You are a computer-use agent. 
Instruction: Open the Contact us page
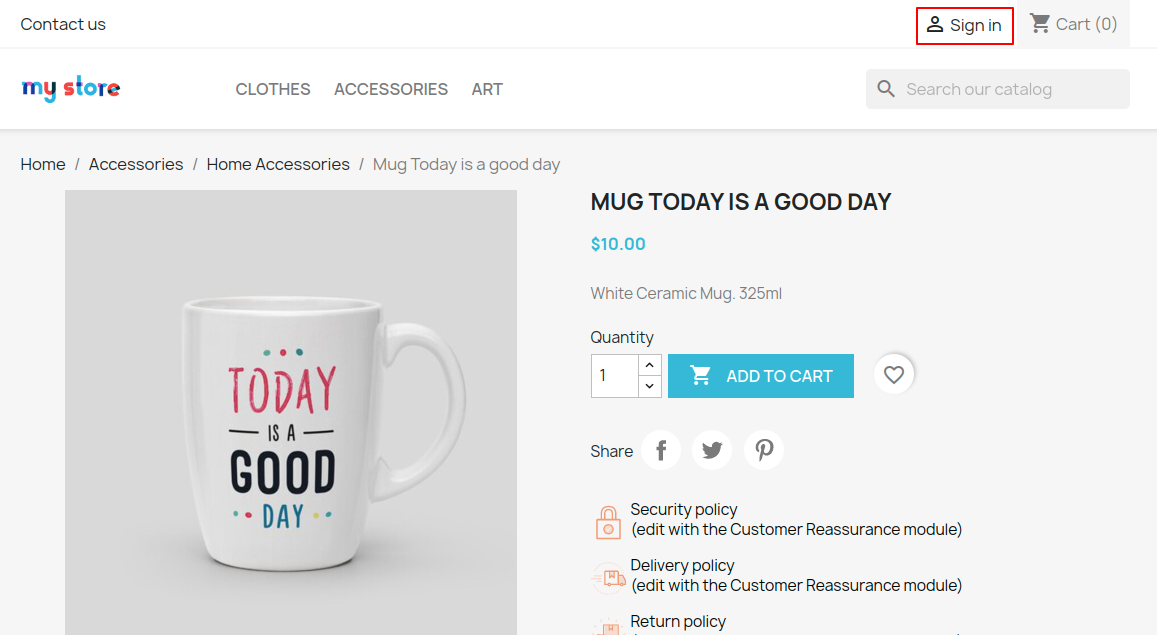click(x=63, y=24)
